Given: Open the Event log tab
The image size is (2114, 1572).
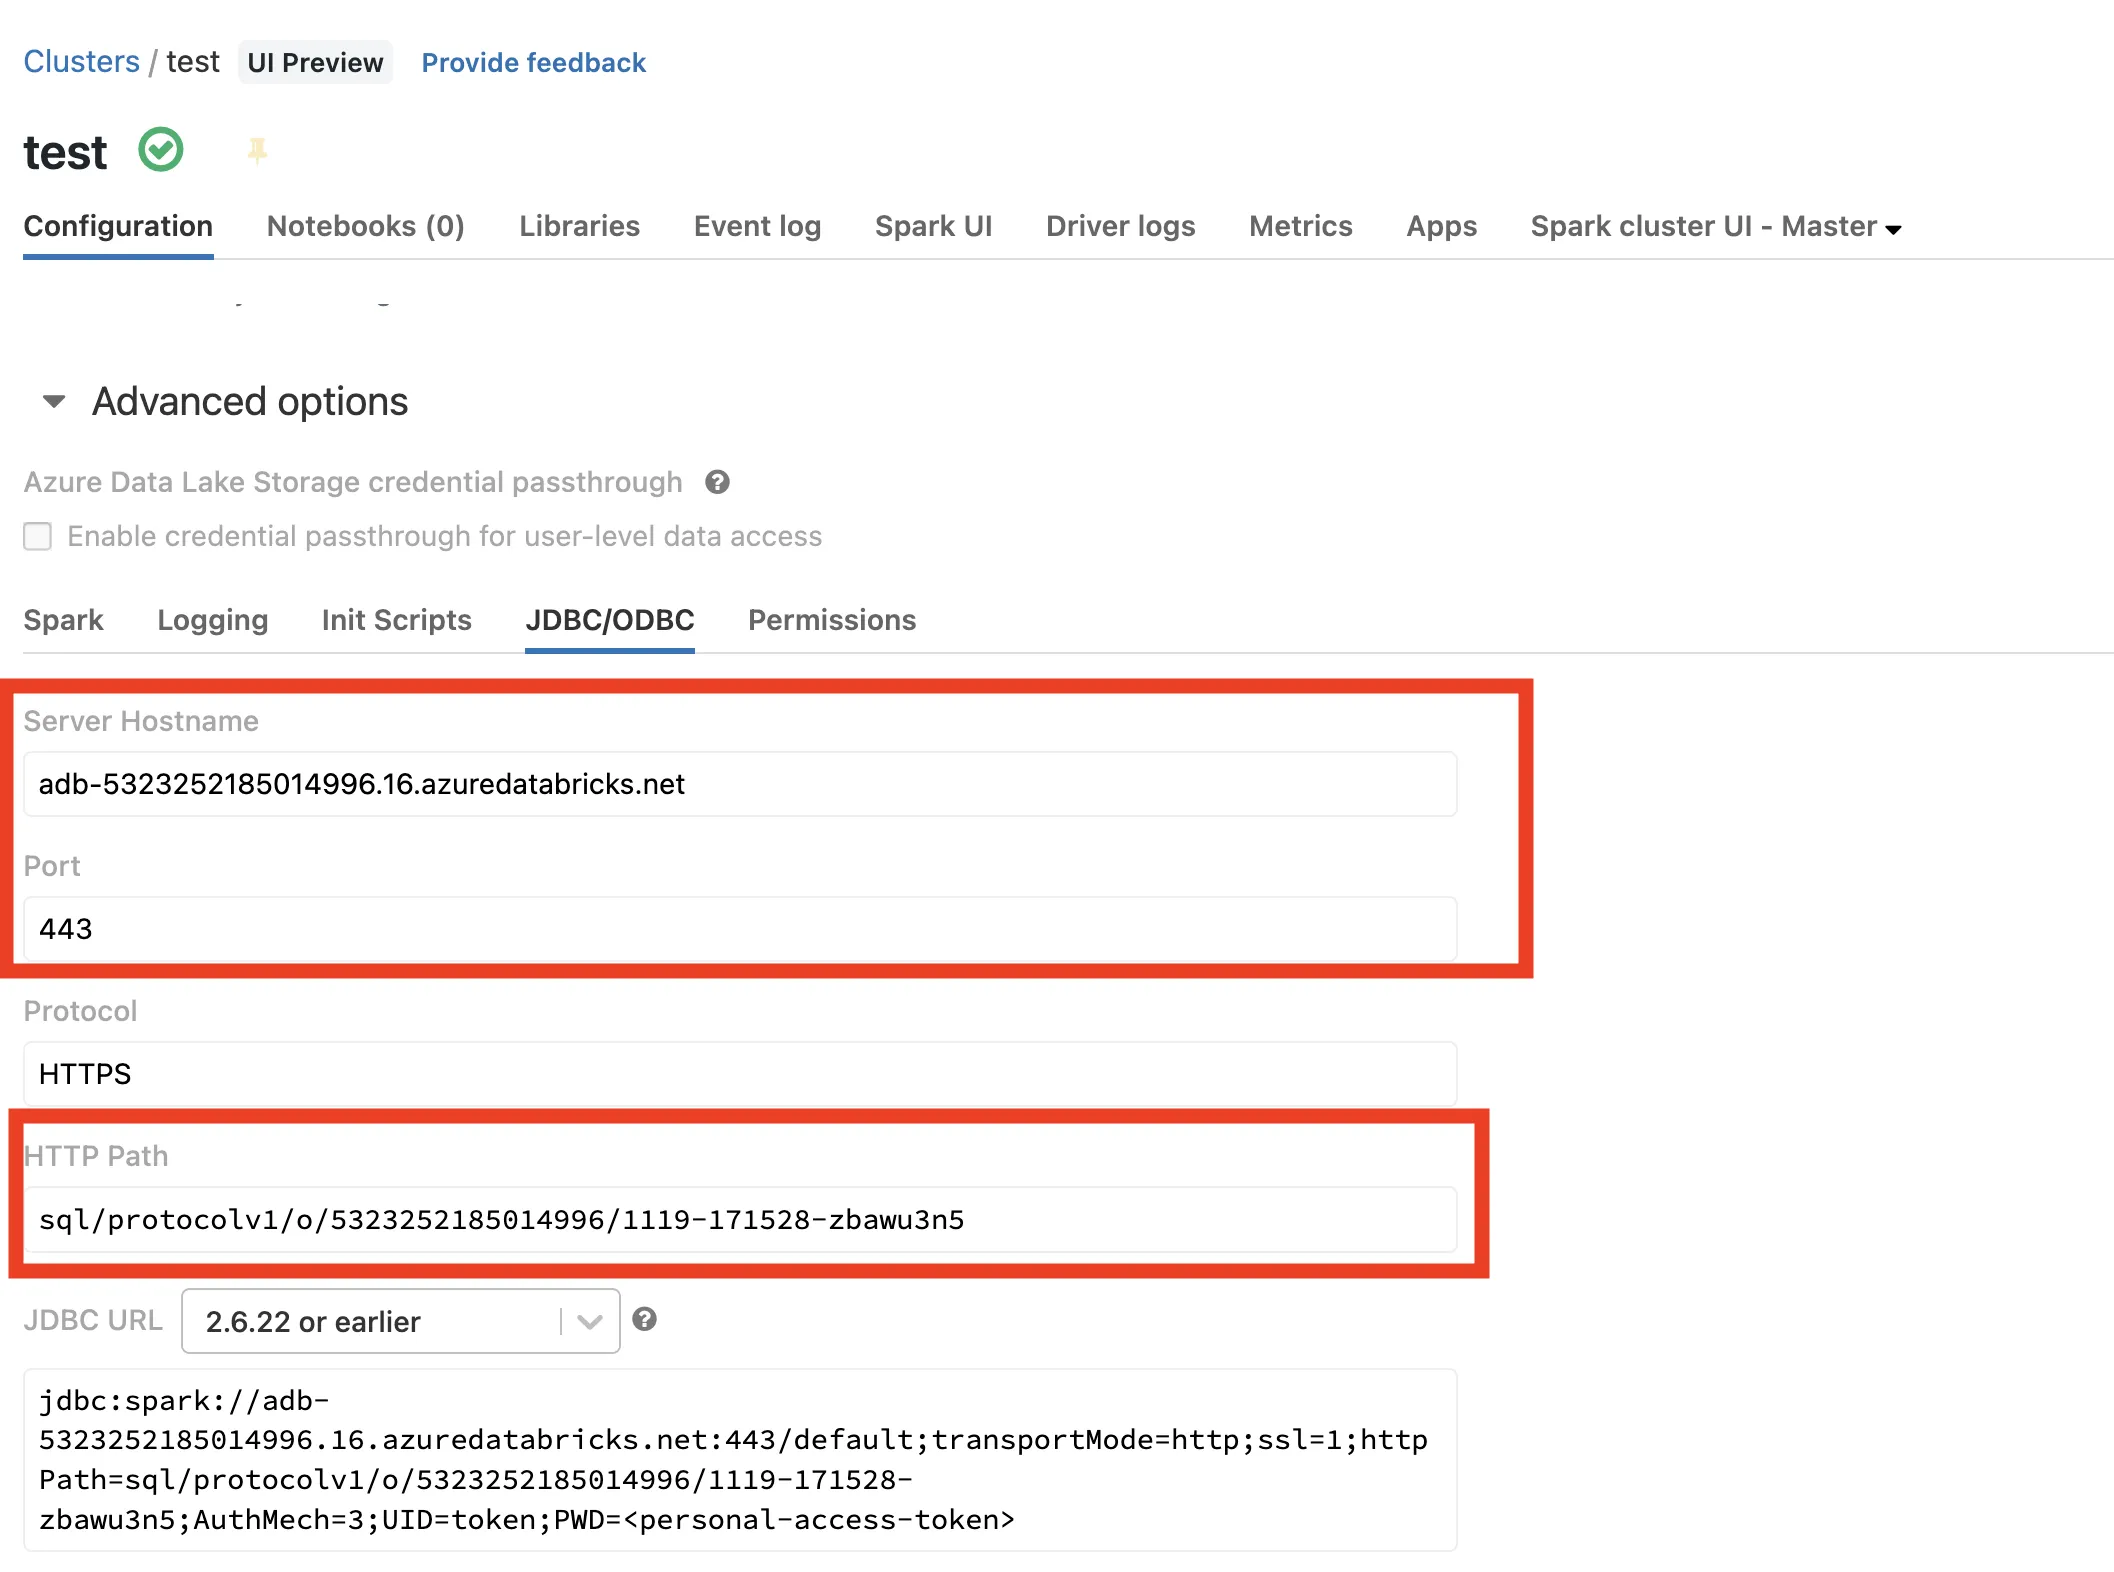Looking at the screenshot, I should tap(757, 227).
